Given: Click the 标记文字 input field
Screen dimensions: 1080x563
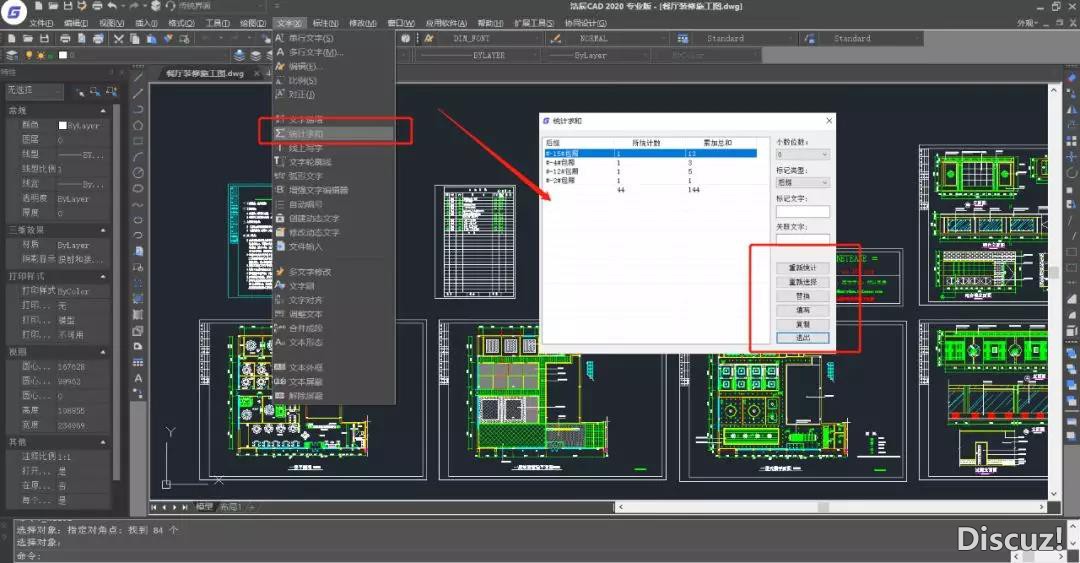Looking at the screenshot, I should click(802, 212).
